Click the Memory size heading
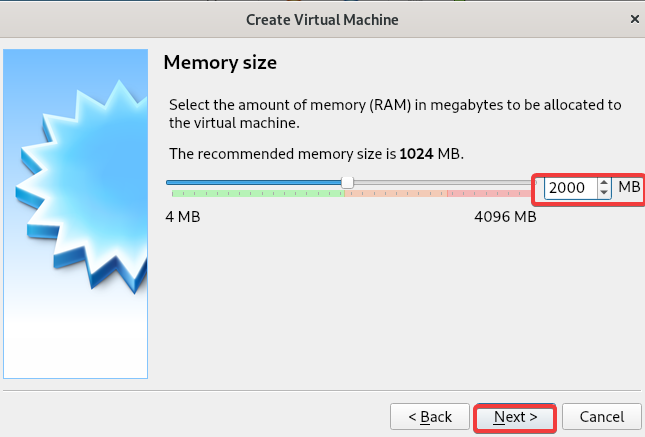This screenshot has height=437, width=645. pos(220,63)
